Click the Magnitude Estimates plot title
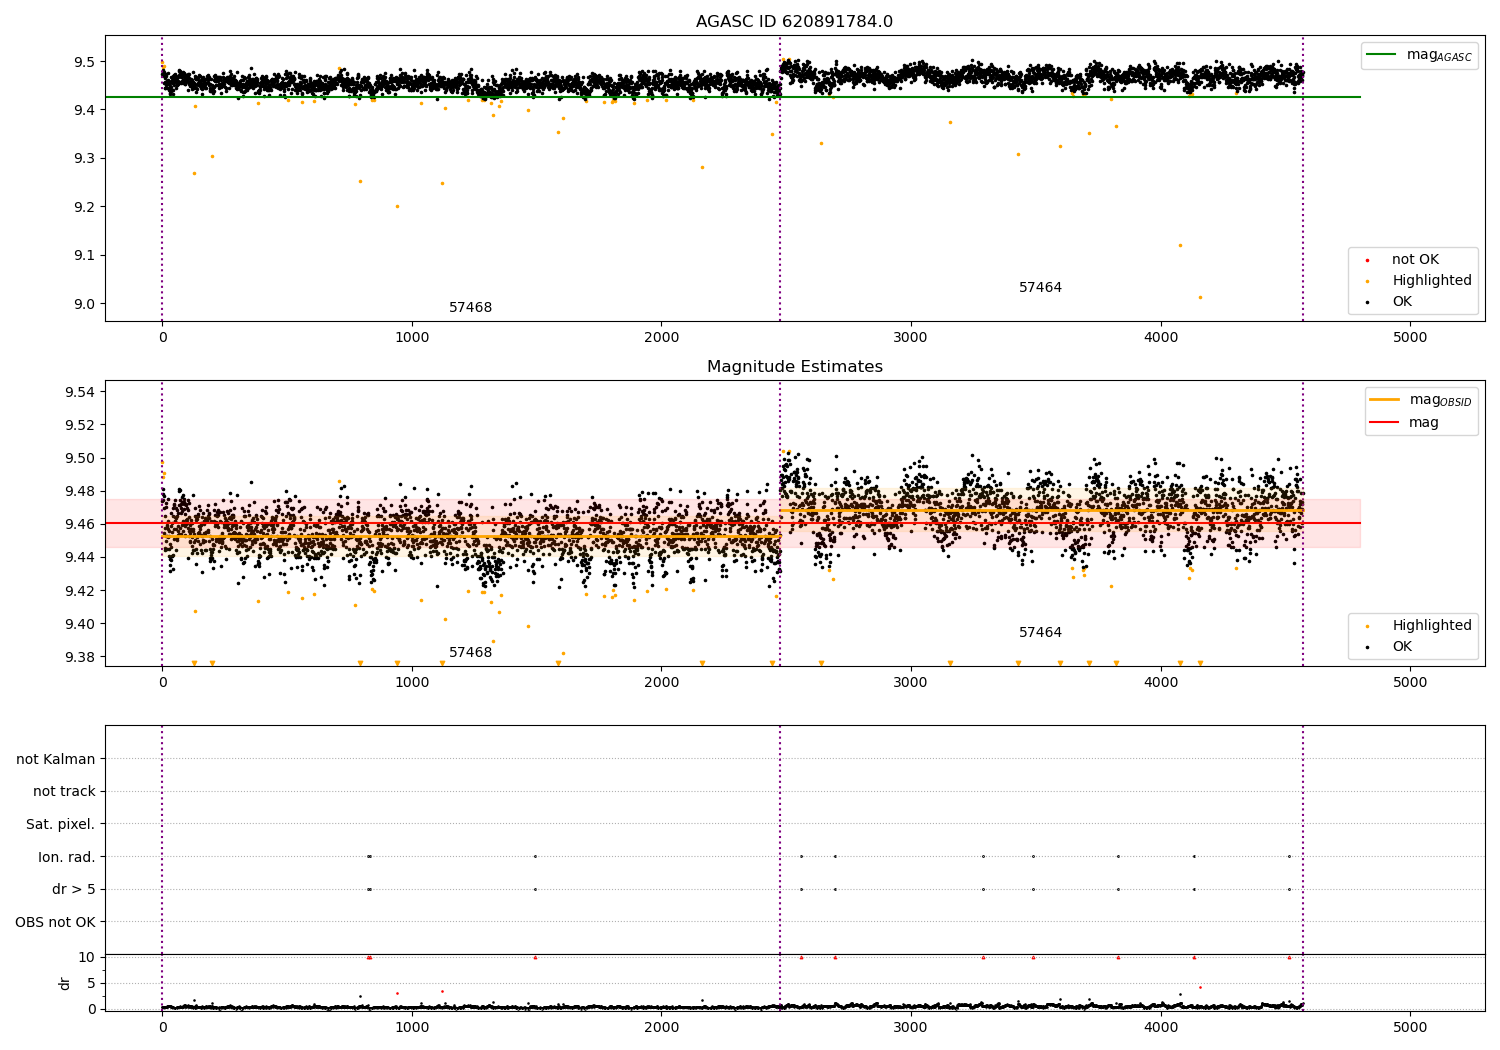Viewport: 1500px width, 1050px height. tap(794, 367)
